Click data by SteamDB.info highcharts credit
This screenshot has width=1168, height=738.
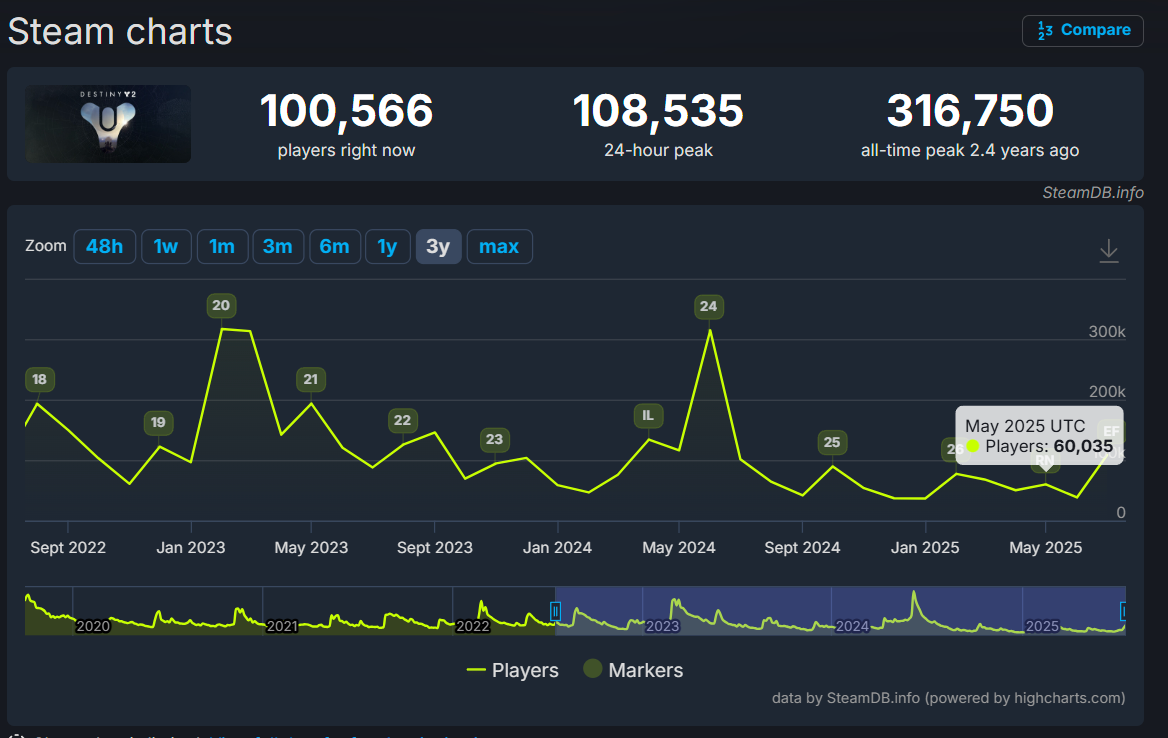pos(948,699)
